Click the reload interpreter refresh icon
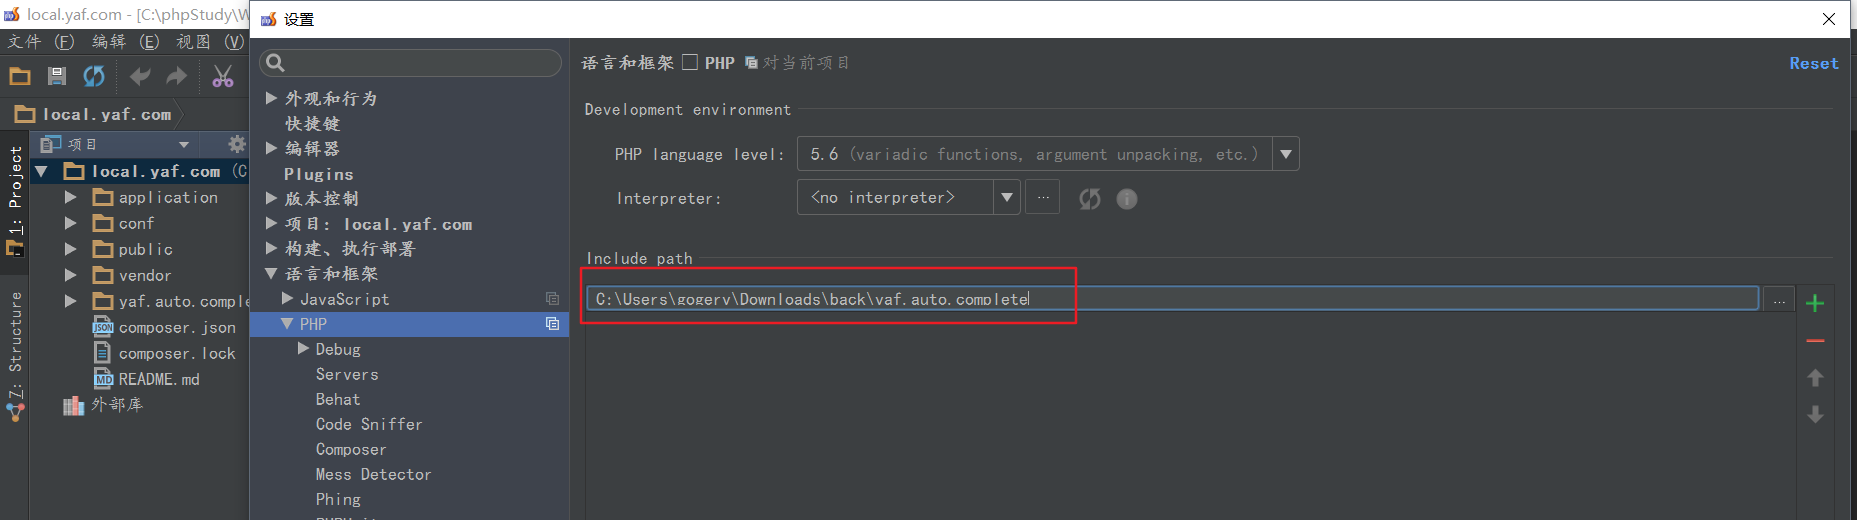Screen dimensions: 1857x520 tap(1089, 199)
